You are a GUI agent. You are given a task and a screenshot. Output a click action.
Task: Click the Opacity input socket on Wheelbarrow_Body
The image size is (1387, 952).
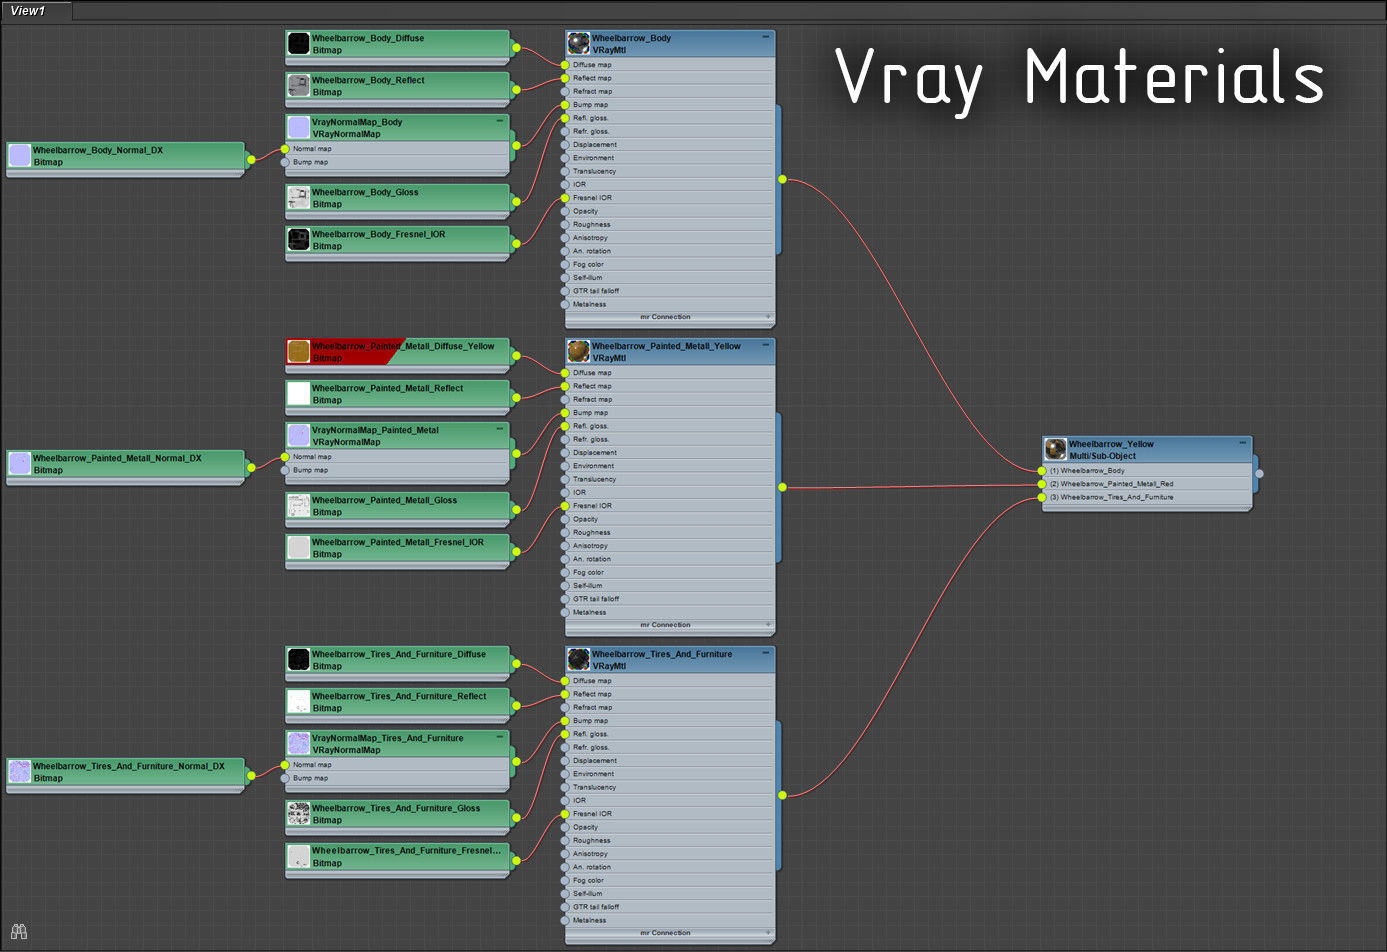(x=565, y=211)
